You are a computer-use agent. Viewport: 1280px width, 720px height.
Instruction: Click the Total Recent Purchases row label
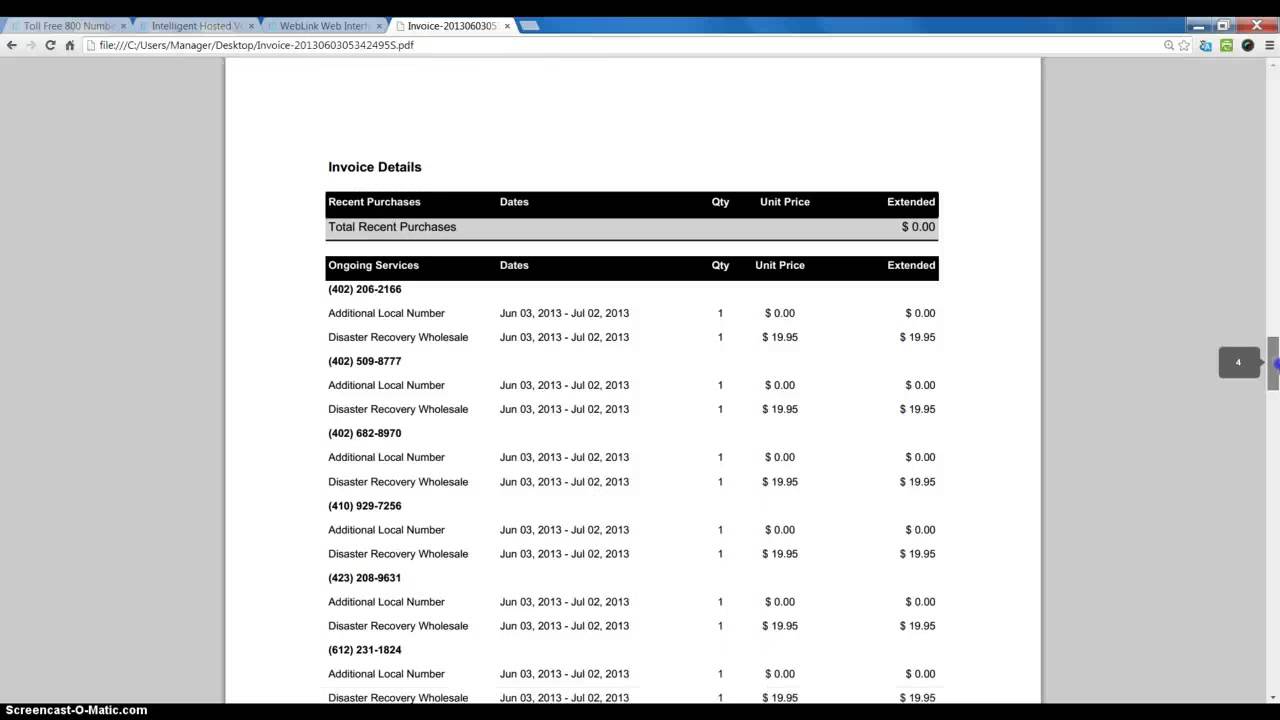click(x=392, y=227)
